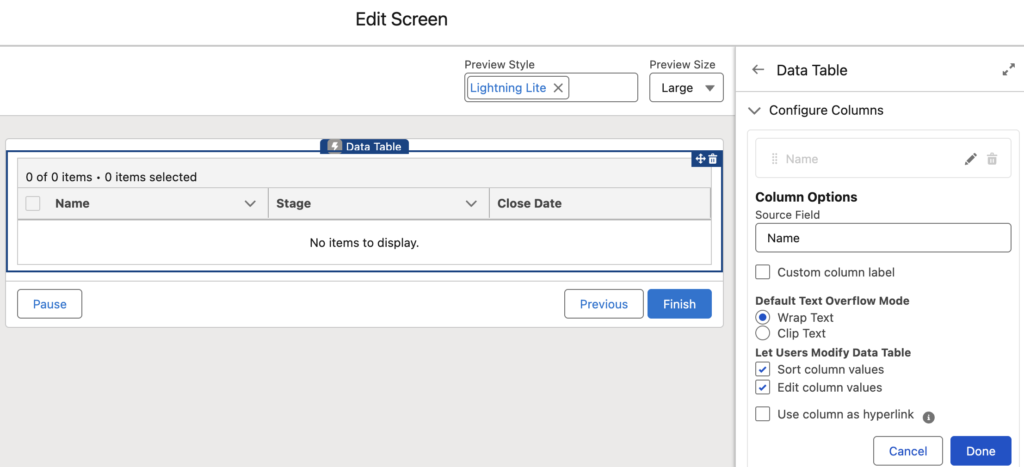The width and height of the screenshot is (1024, 467).
Task: Click the Preview Style combo box
Action: pyautogui.click(x=551, y=88)
